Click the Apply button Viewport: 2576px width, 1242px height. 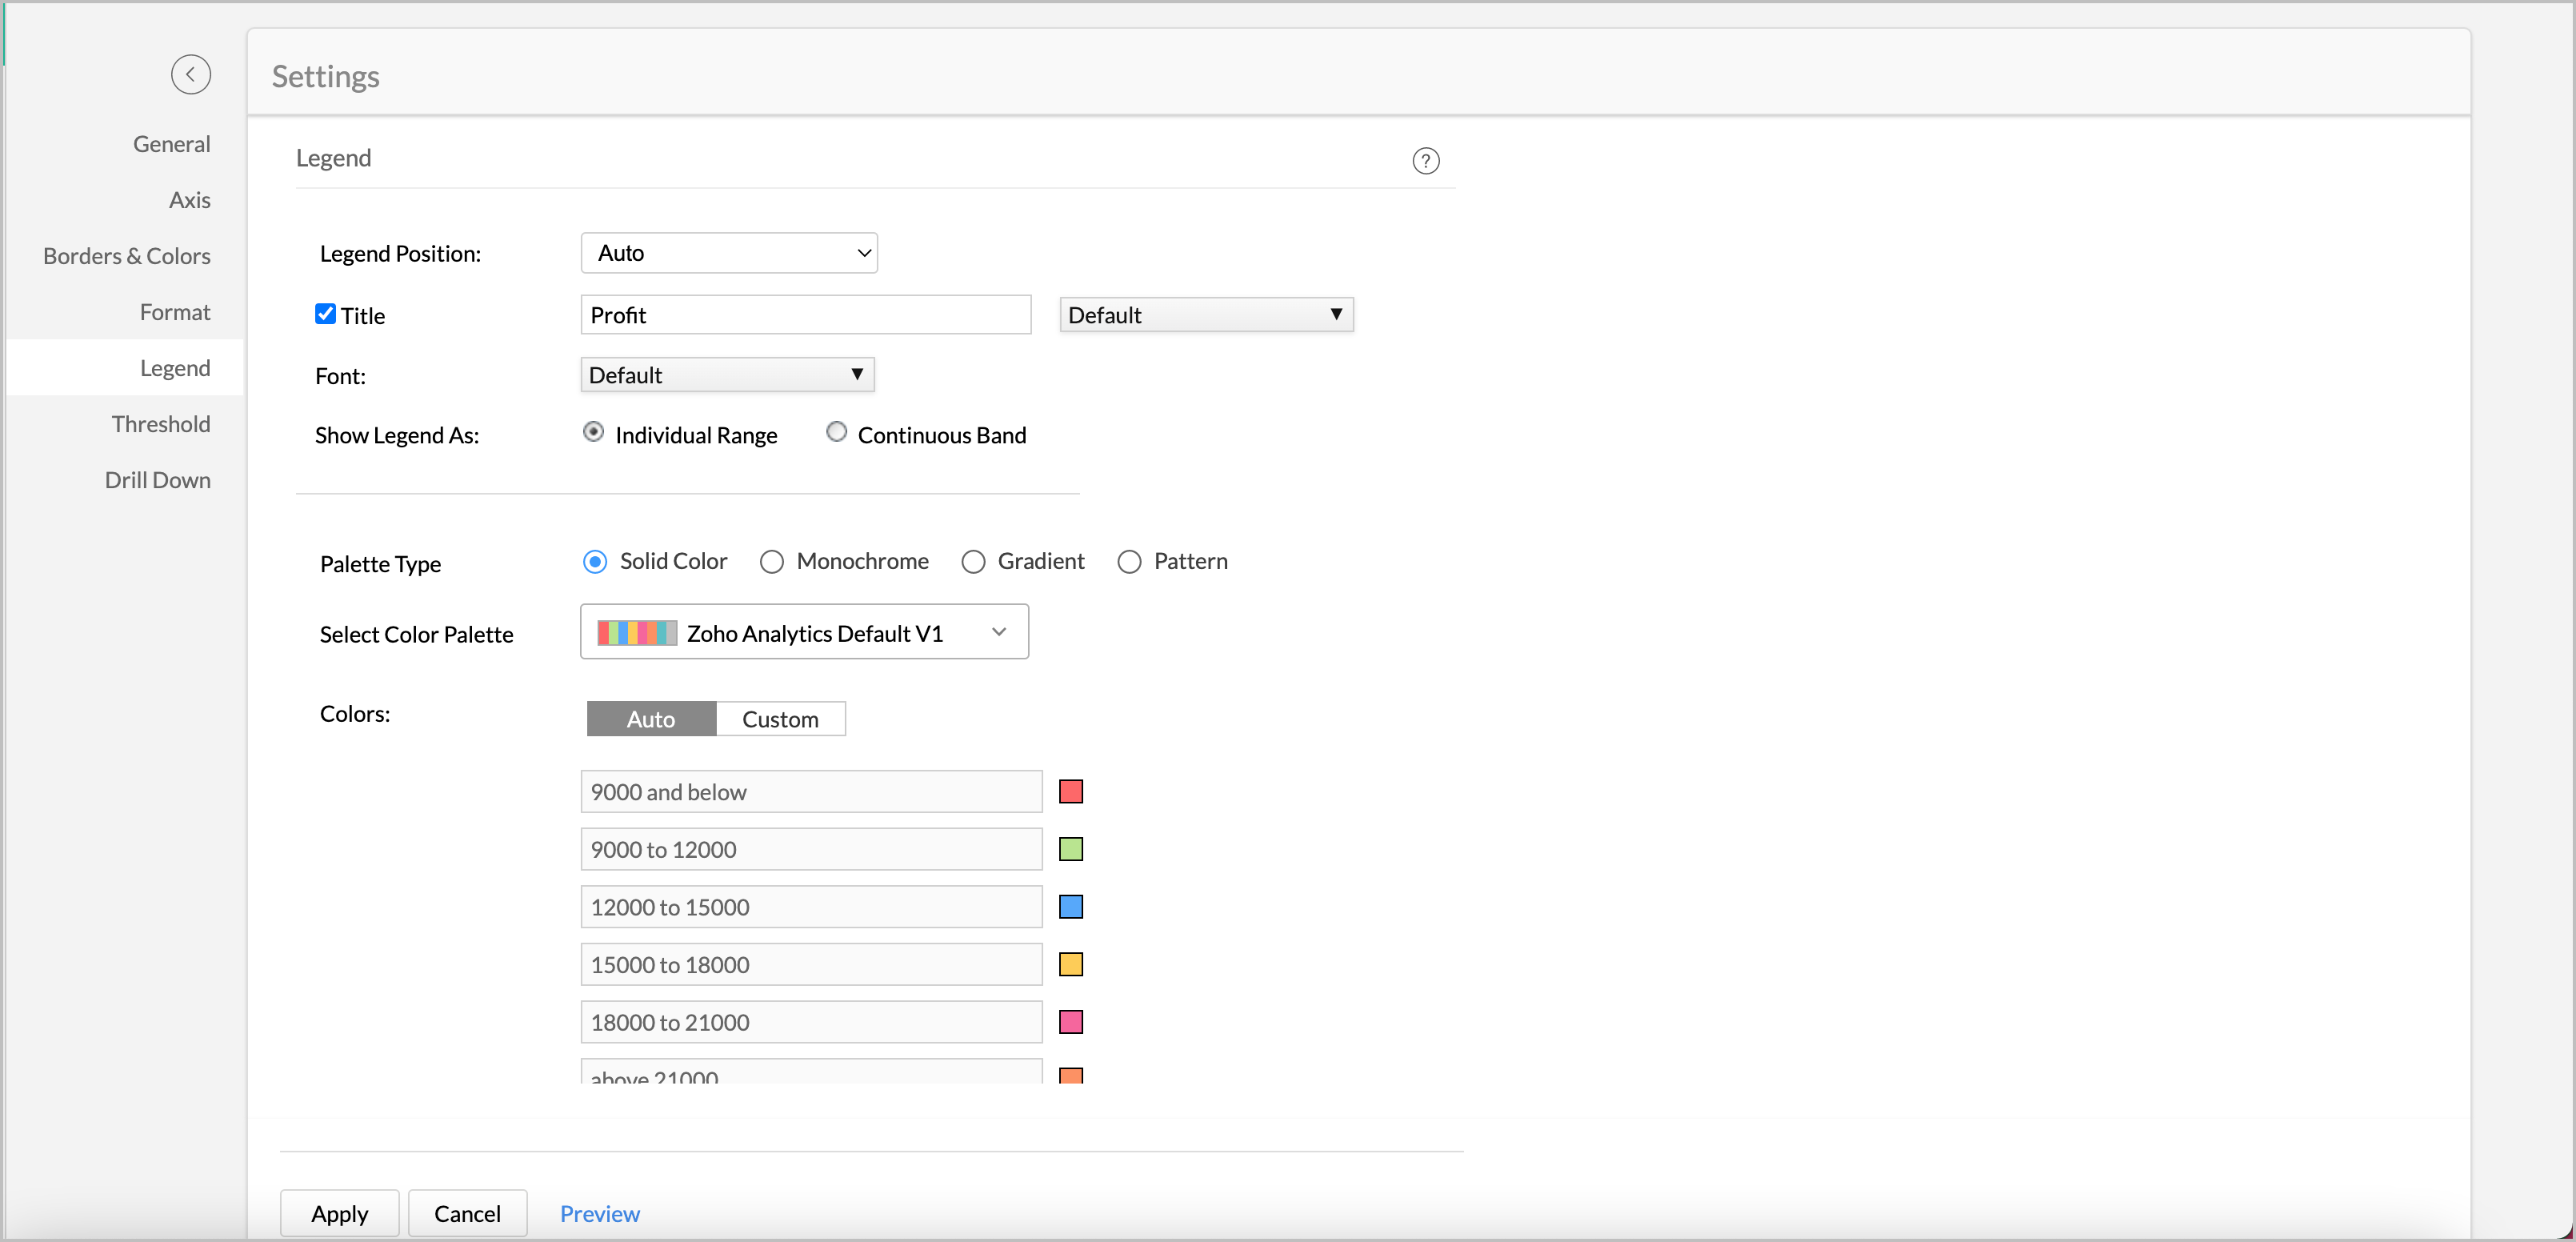point(339,1213)
